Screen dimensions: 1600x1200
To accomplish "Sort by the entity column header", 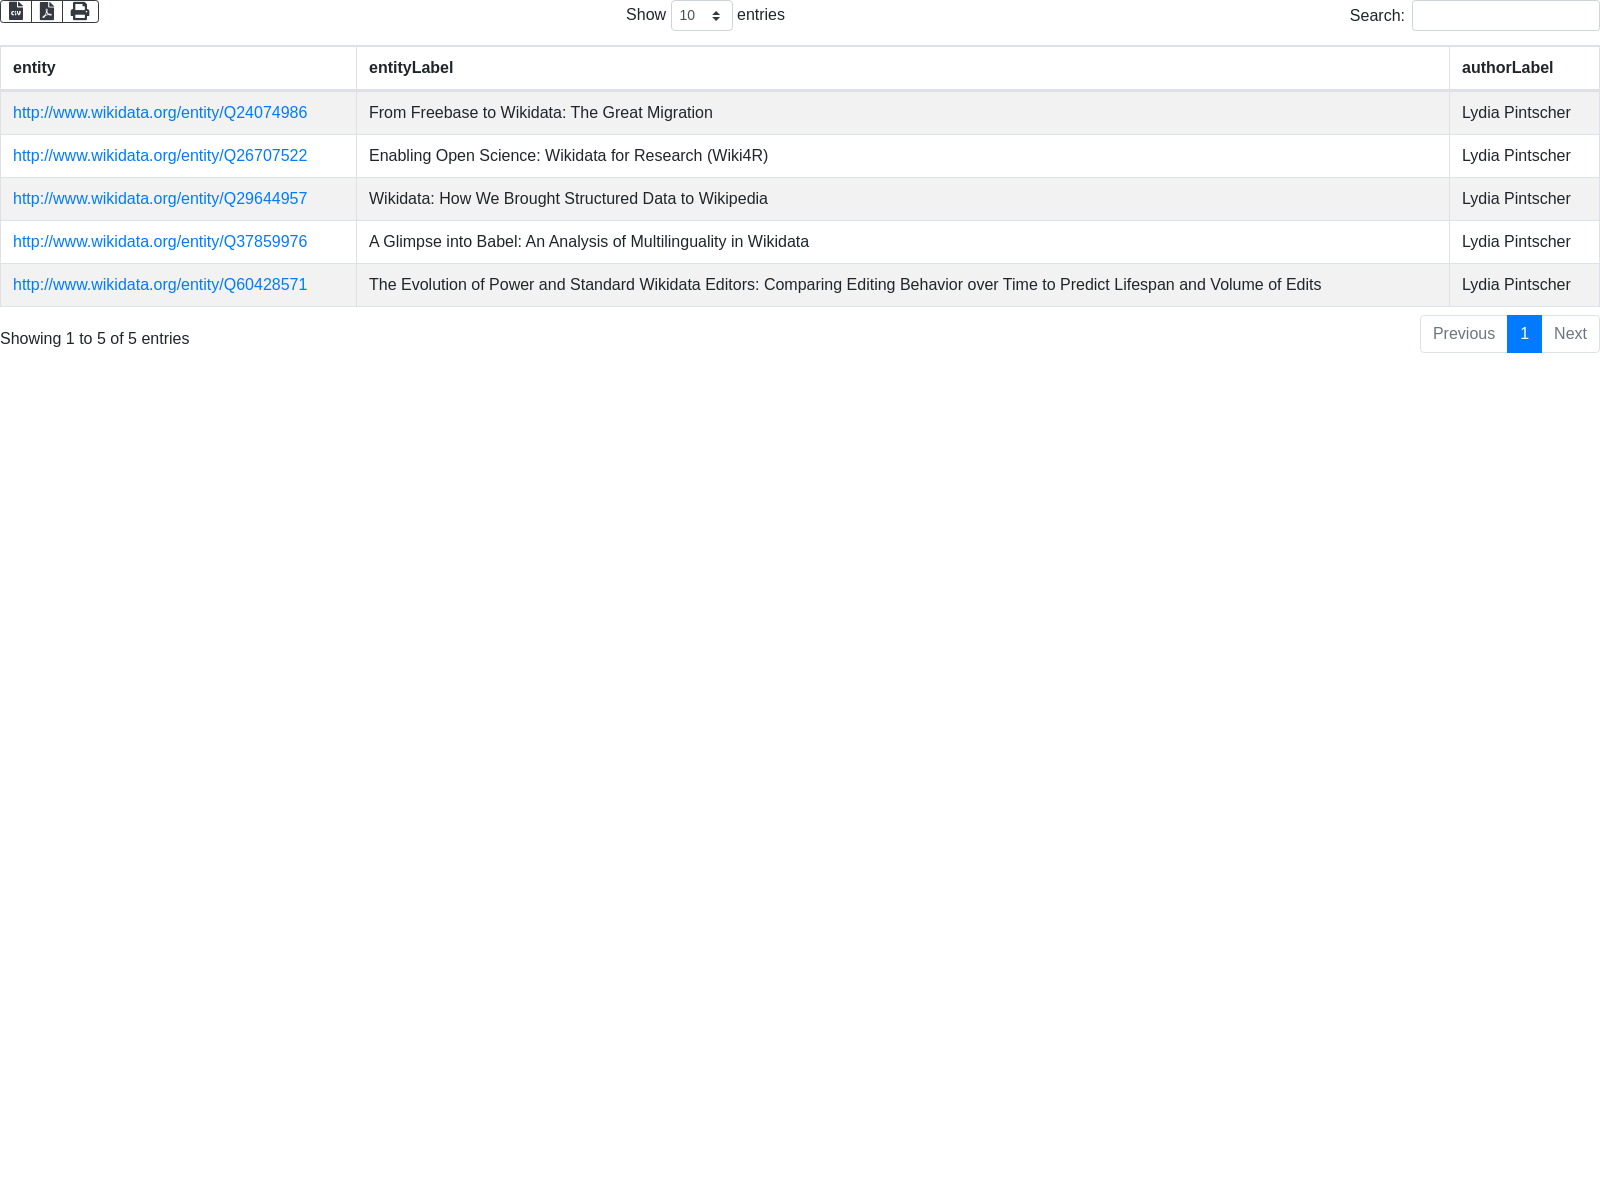I will click(34, 68).
